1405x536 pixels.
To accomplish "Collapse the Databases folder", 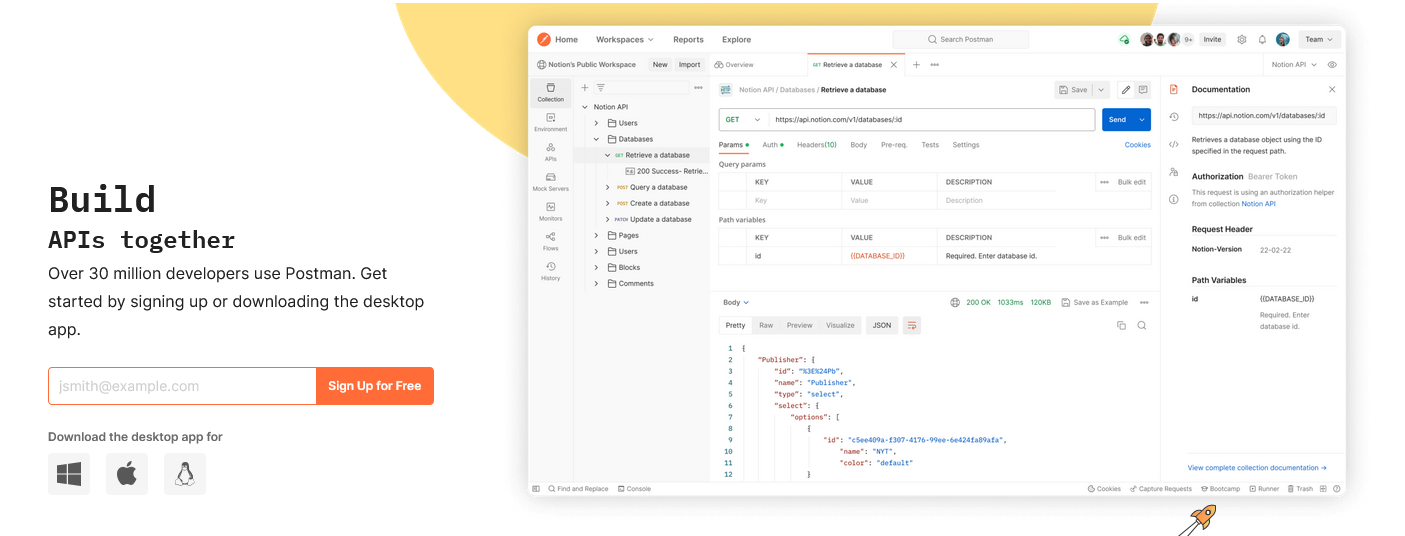I will pos(597,139).
